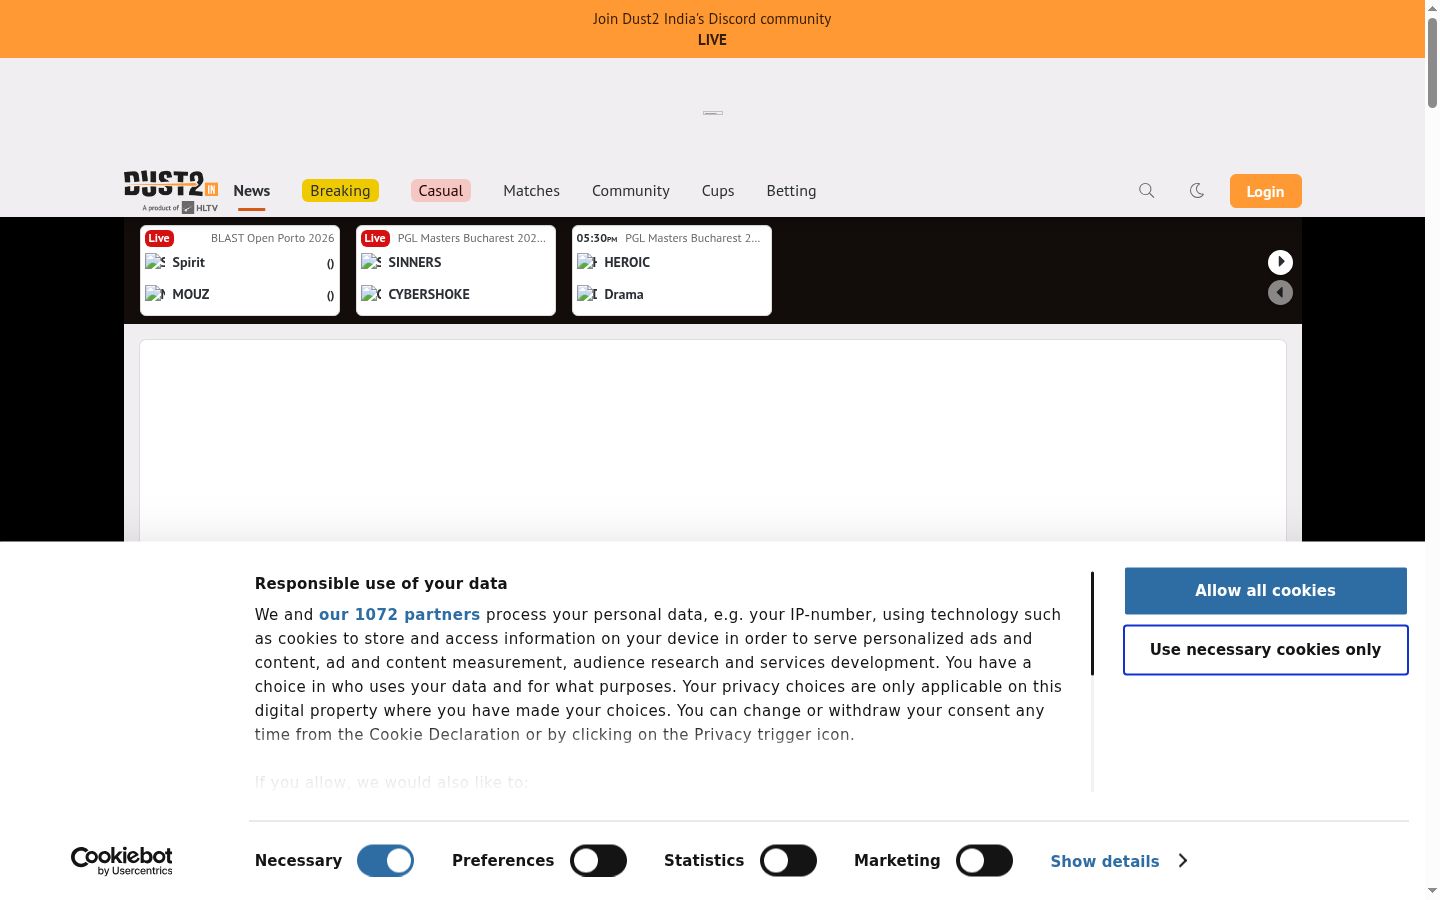
Task: Click LIVE text in orange banner
Action: tap(712, 40)
